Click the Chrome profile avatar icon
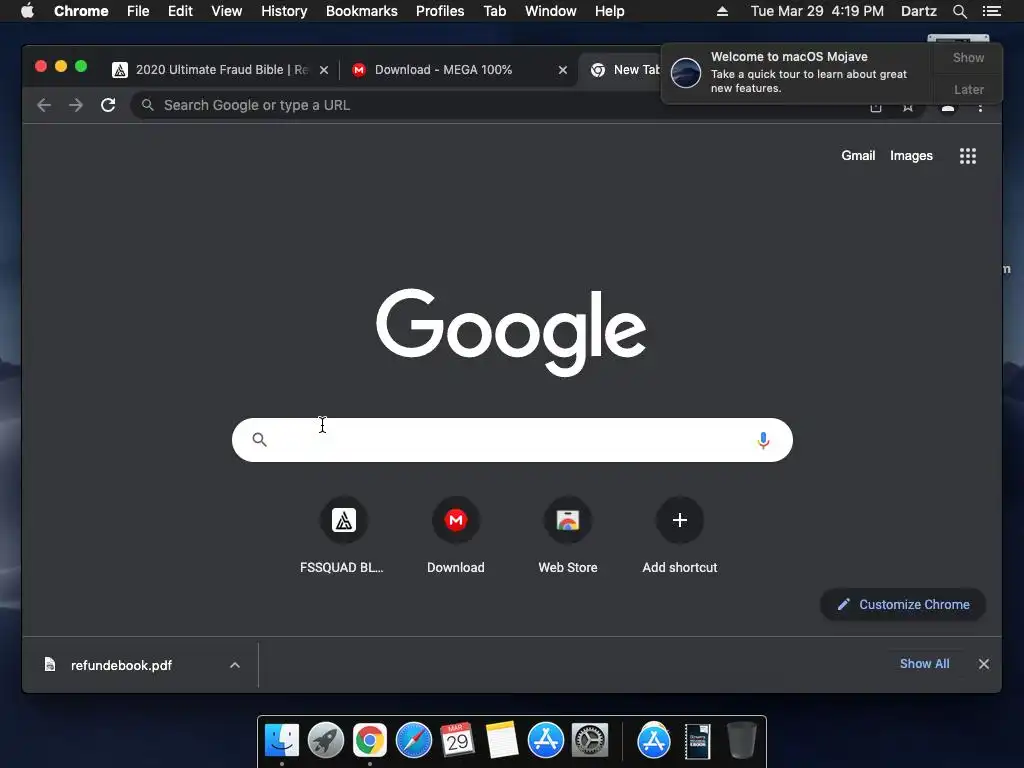Viewport: 1024px width, 768px height. [948, 108]
